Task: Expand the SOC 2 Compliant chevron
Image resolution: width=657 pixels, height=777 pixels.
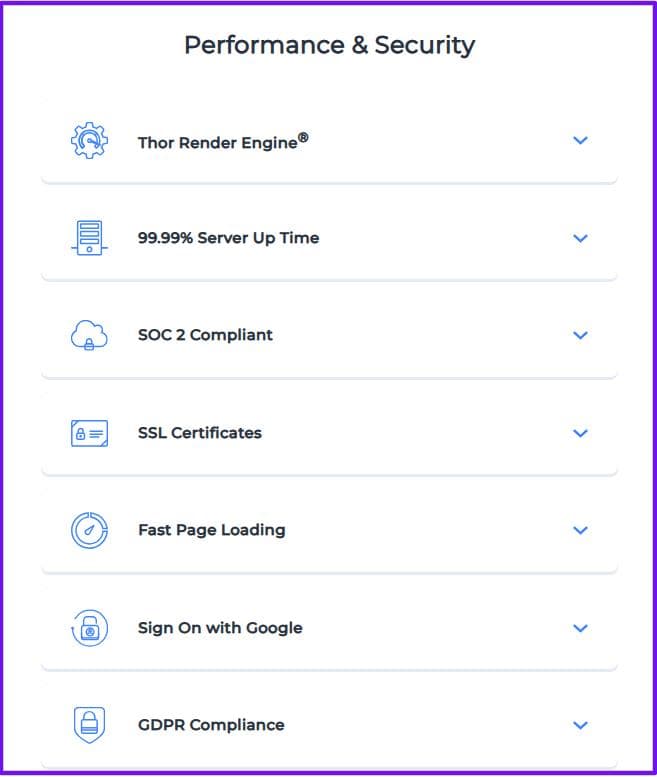Action: pos(580,336)
